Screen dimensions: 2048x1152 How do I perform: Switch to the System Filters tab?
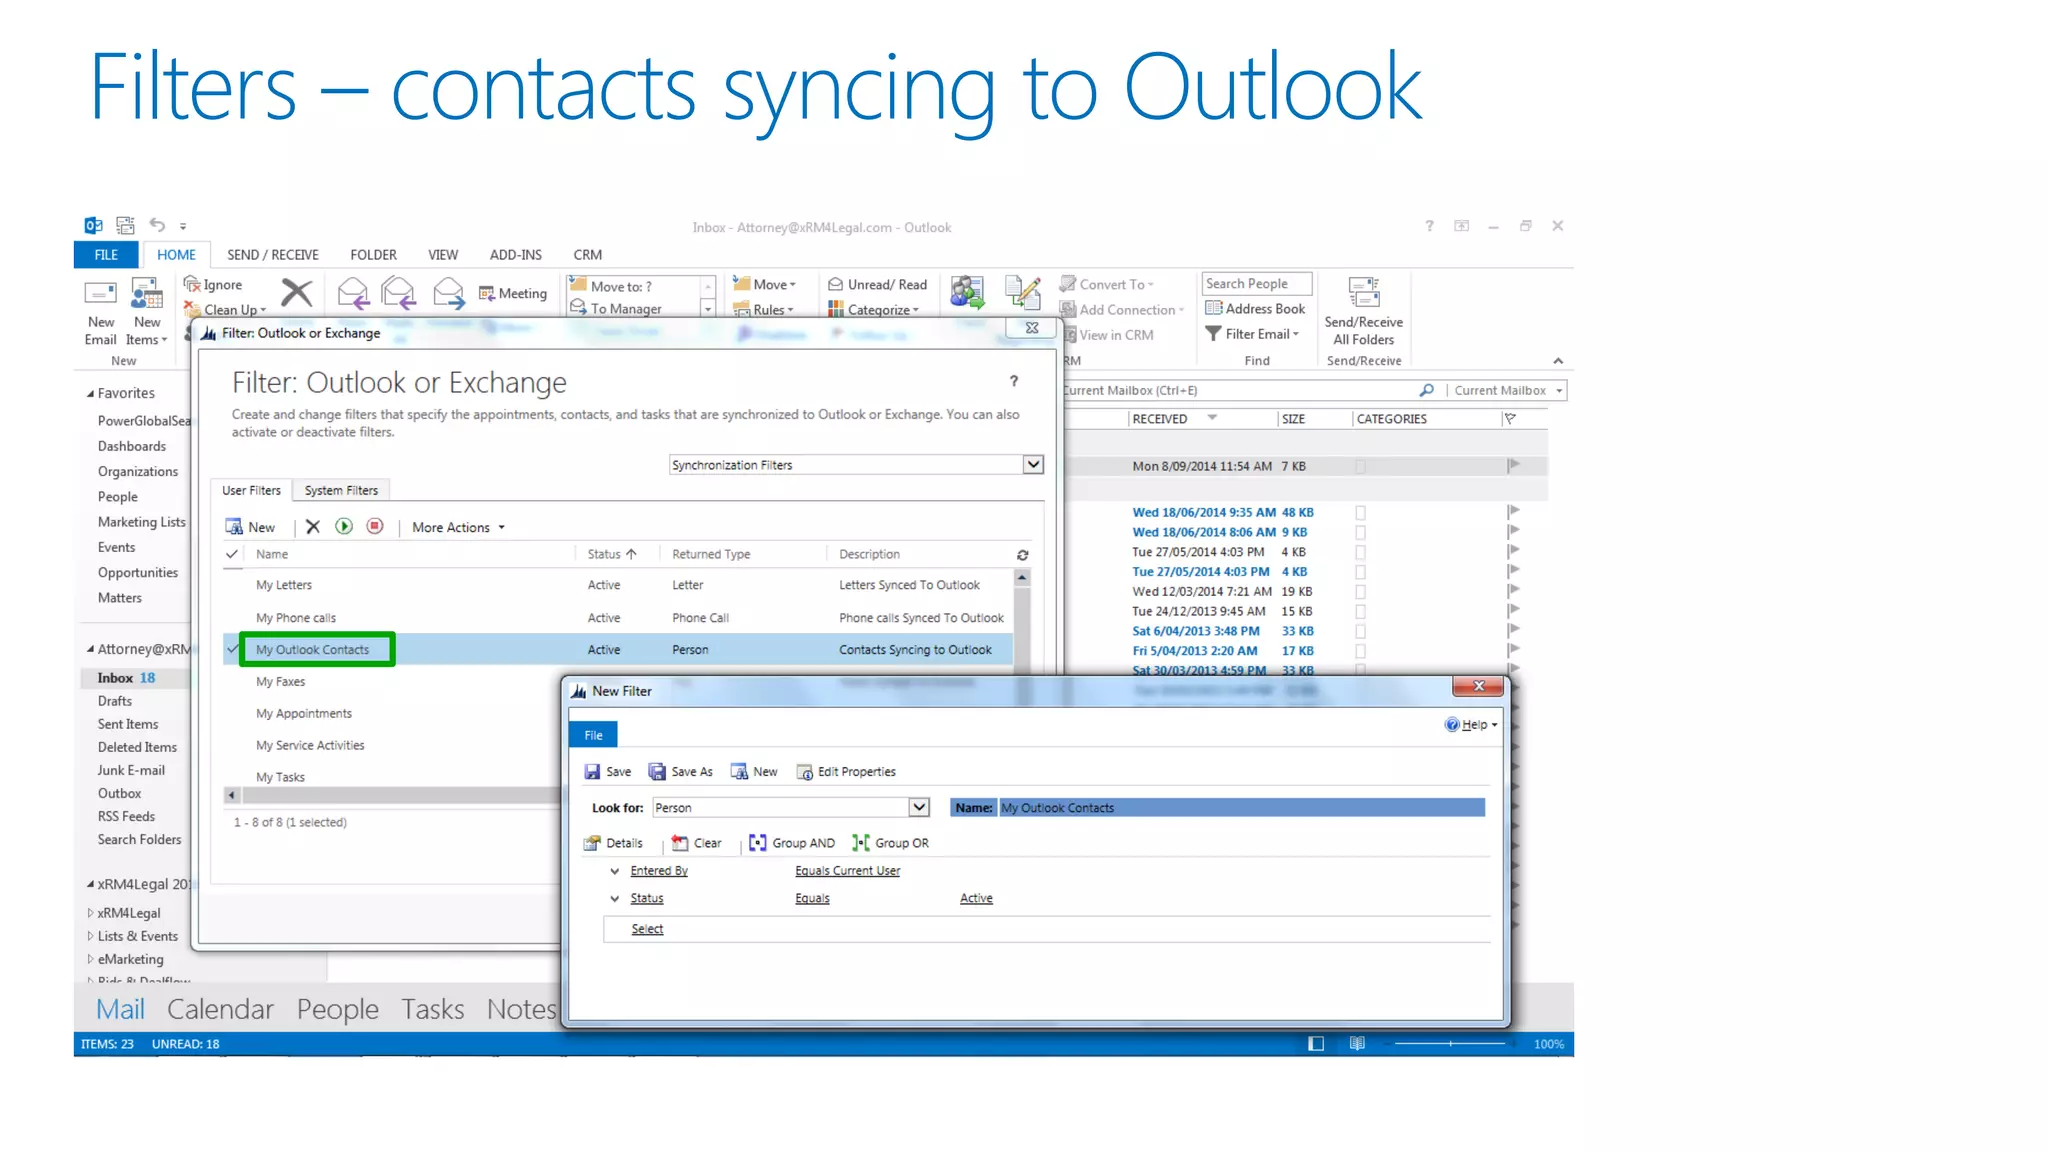click(x=341, y=490)
